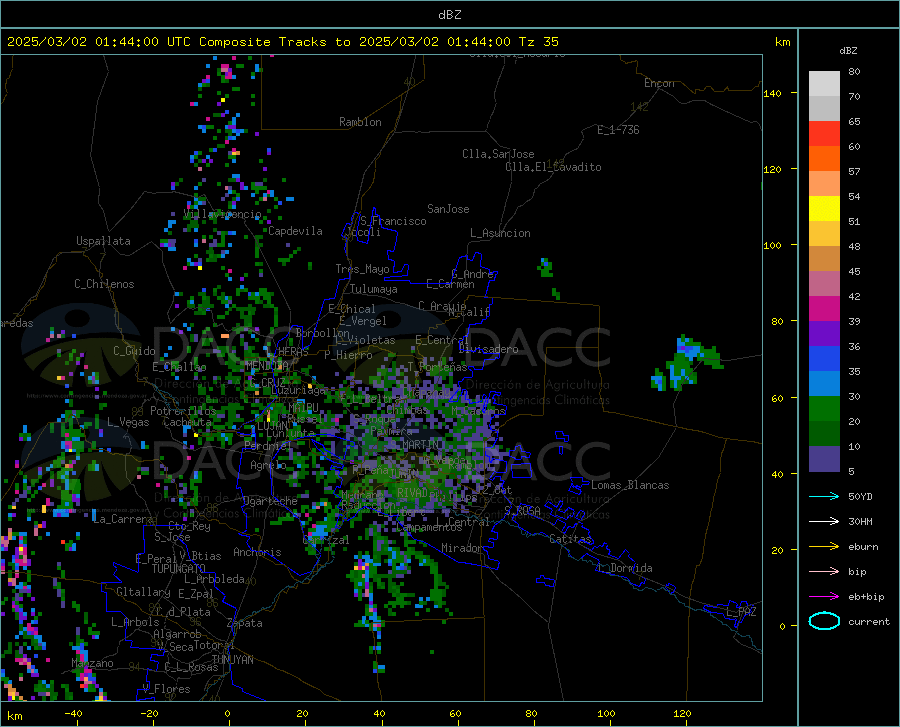Click the 'L_Dormida' map label
Viewport: 900px width, 727px height.
[x=624, y=568]
